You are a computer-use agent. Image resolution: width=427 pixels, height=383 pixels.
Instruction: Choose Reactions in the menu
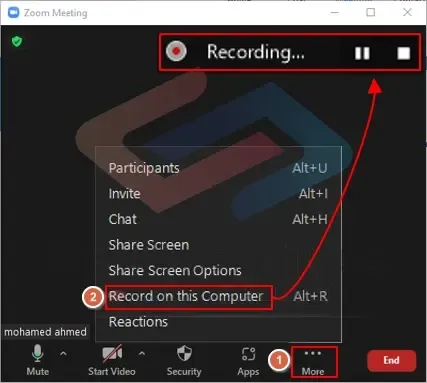(x=218, y=322)
